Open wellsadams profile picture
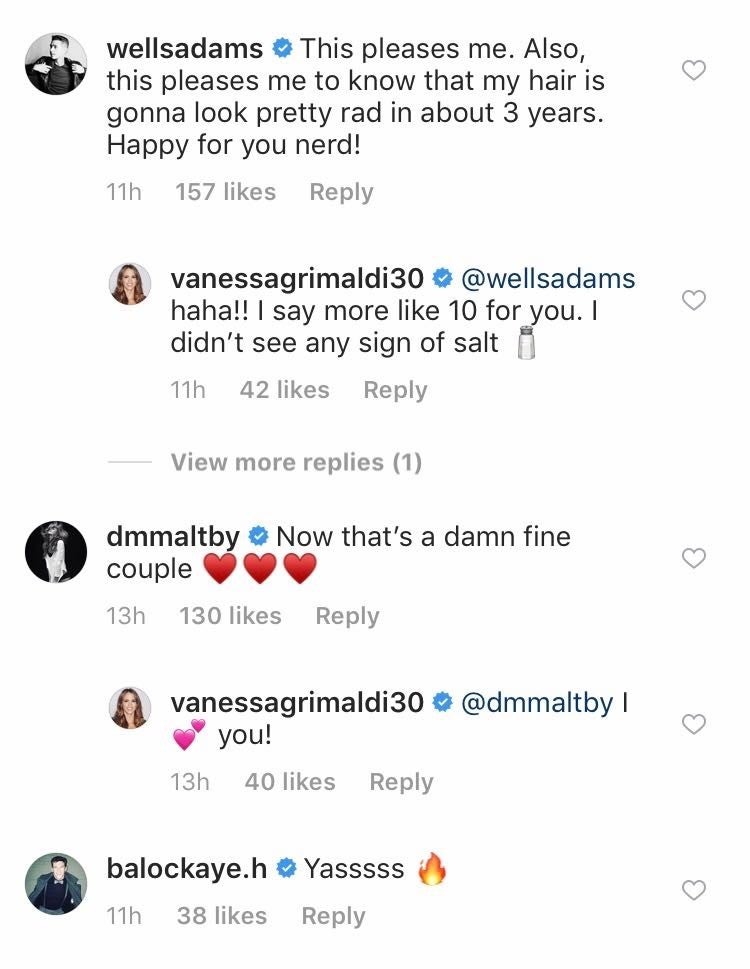This screenshot has height=969, width=750. tap(56, 62)
